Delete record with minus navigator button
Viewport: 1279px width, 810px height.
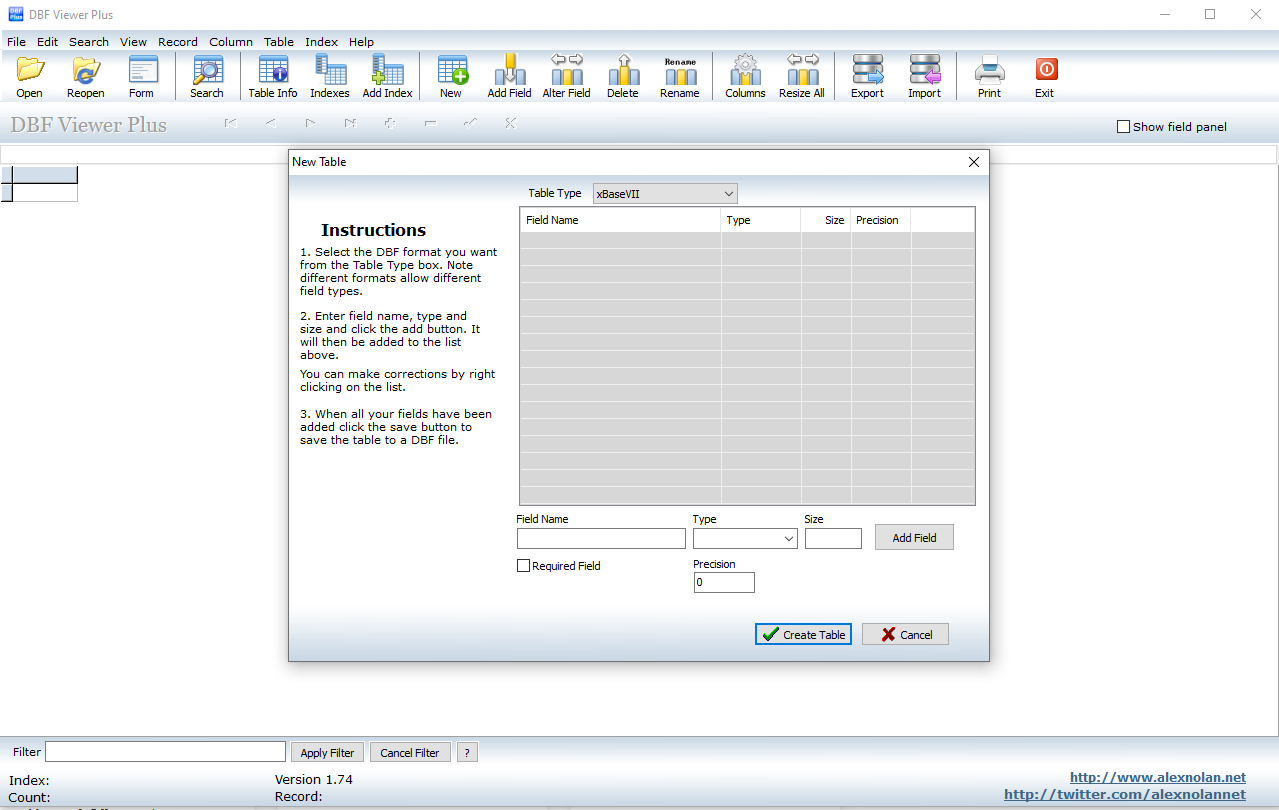(x=430, y=124)
